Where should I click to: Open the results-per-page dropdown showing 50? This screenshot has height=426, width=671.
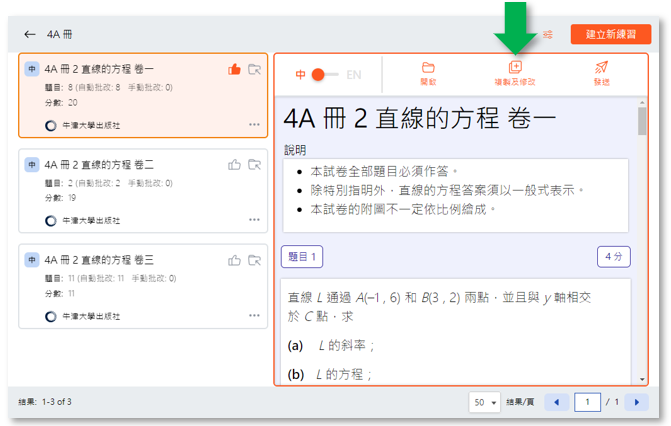(x=484, y=402)
